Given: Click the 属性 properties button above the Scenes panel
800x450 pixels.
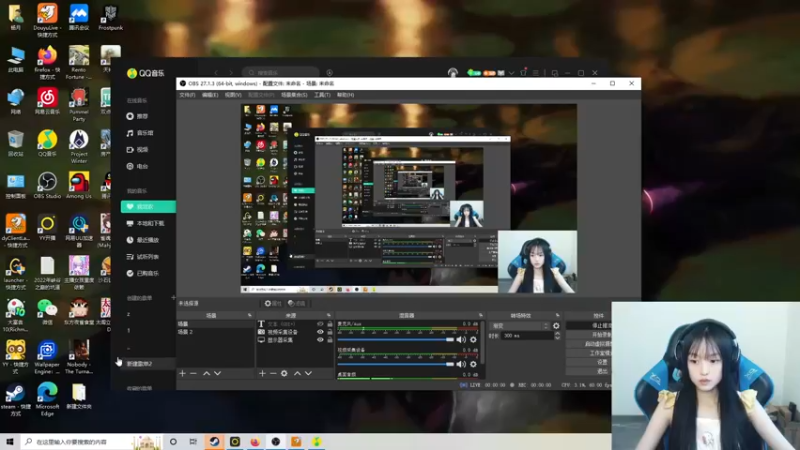Looking at the screenshot, I should pyautogui.click(x=273, y=303).
